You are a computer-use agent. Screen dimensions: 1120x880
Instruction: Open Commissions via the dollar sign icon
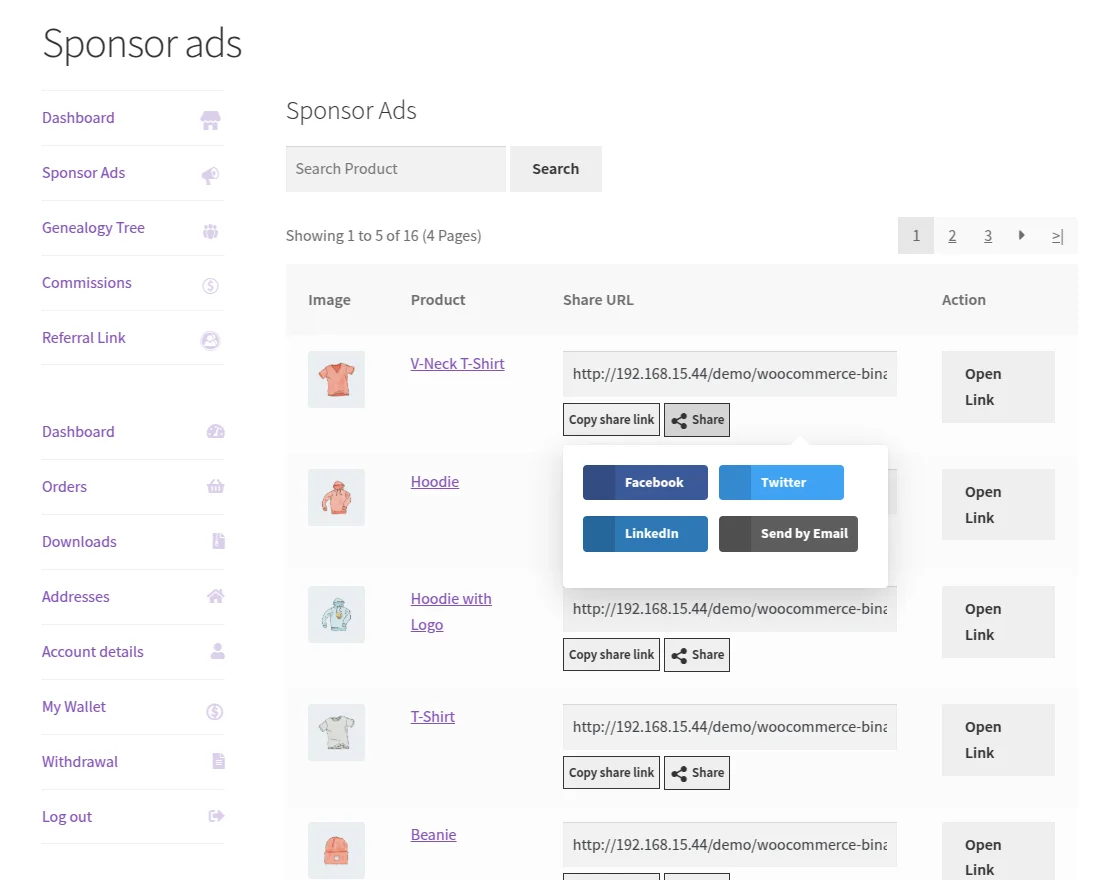[210, 284]
